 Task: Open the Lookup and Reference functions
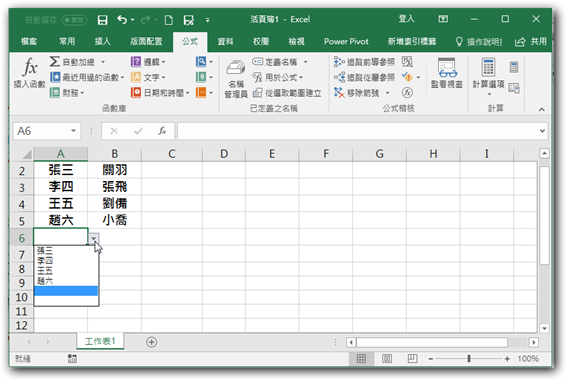[x=204, y=62]
